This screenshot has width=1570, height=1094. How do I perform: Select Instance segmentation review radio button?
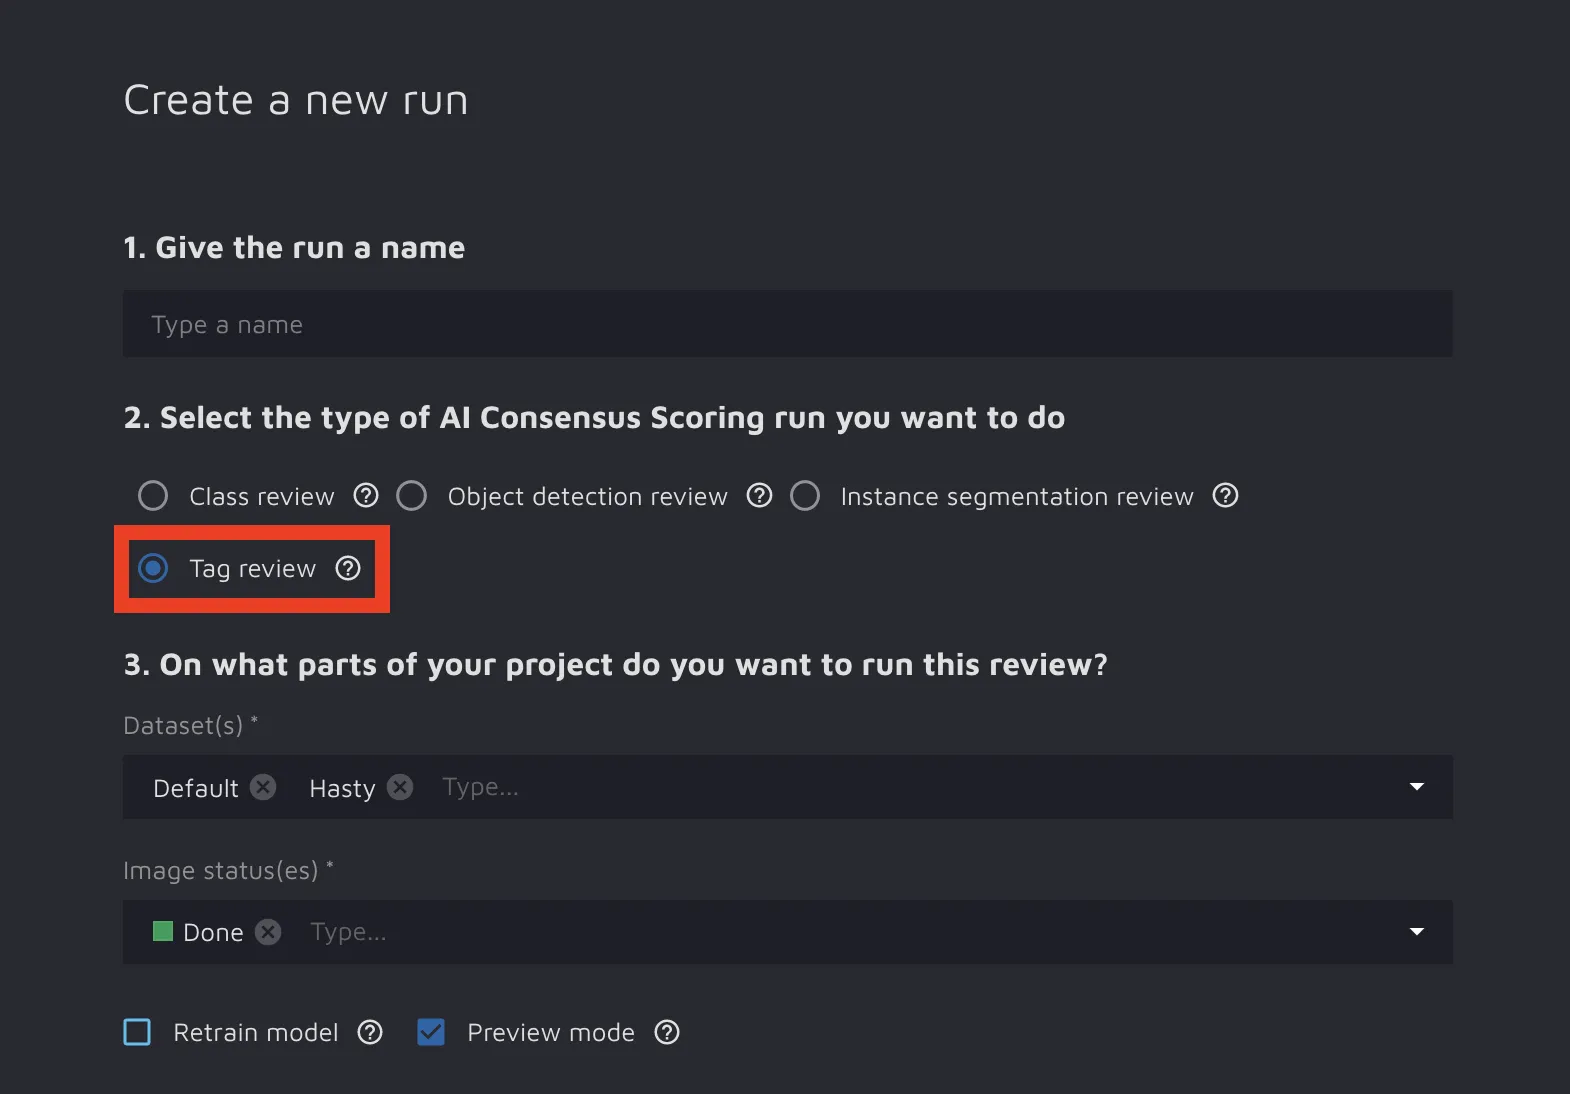(805, 496)
